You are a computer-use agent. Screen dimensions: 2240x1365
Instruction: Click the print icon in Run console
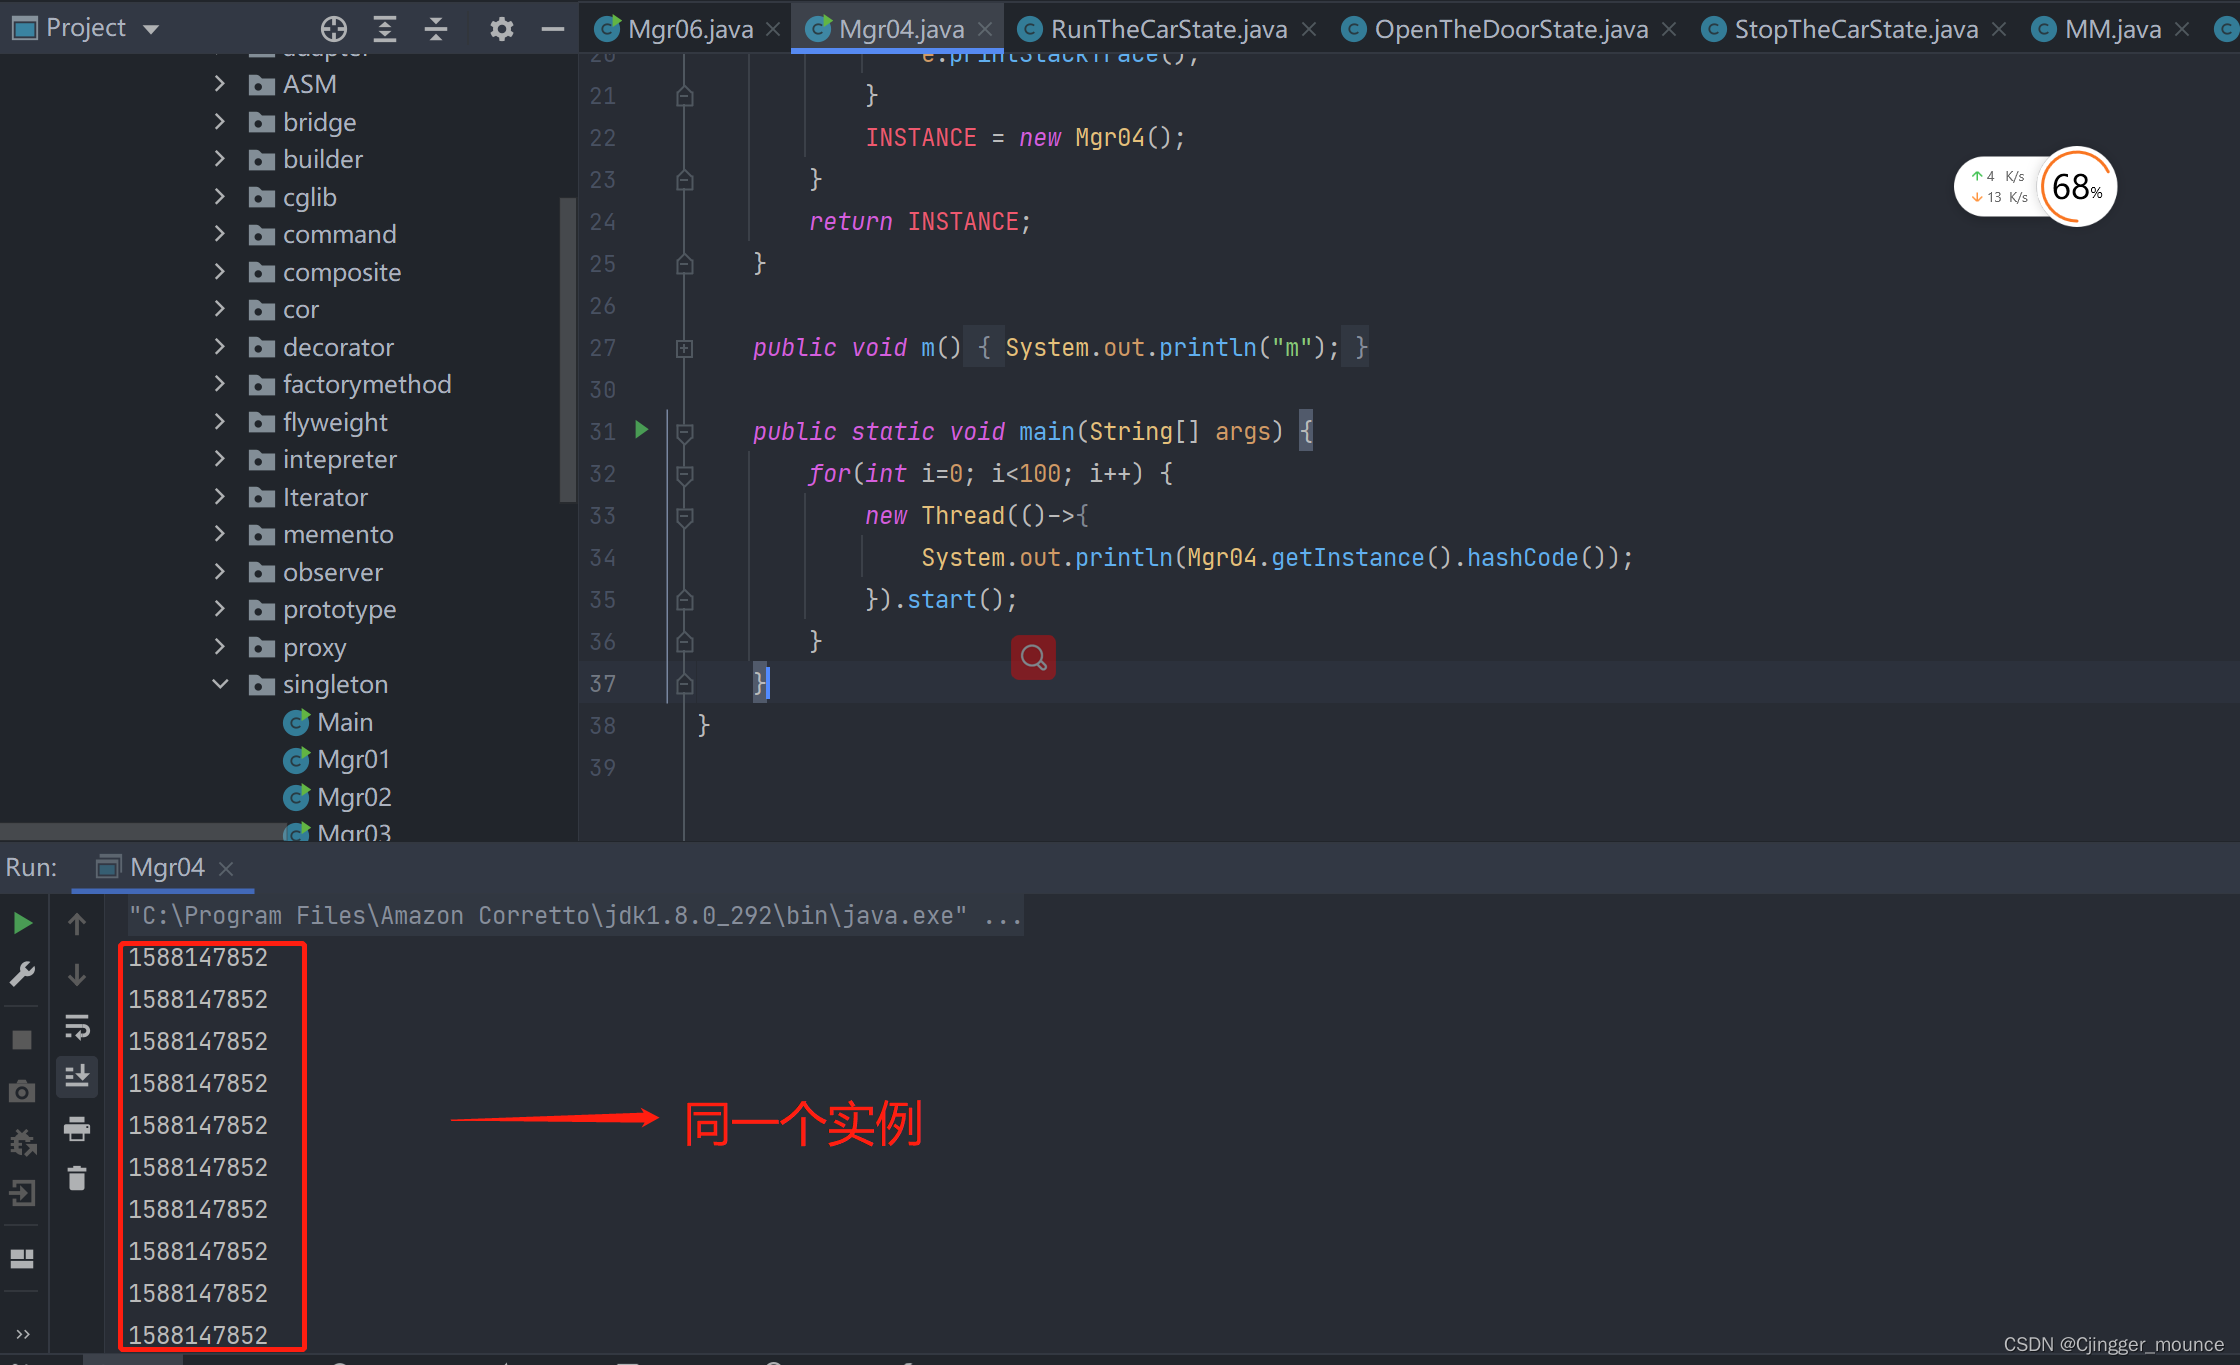click(77, 1129)
